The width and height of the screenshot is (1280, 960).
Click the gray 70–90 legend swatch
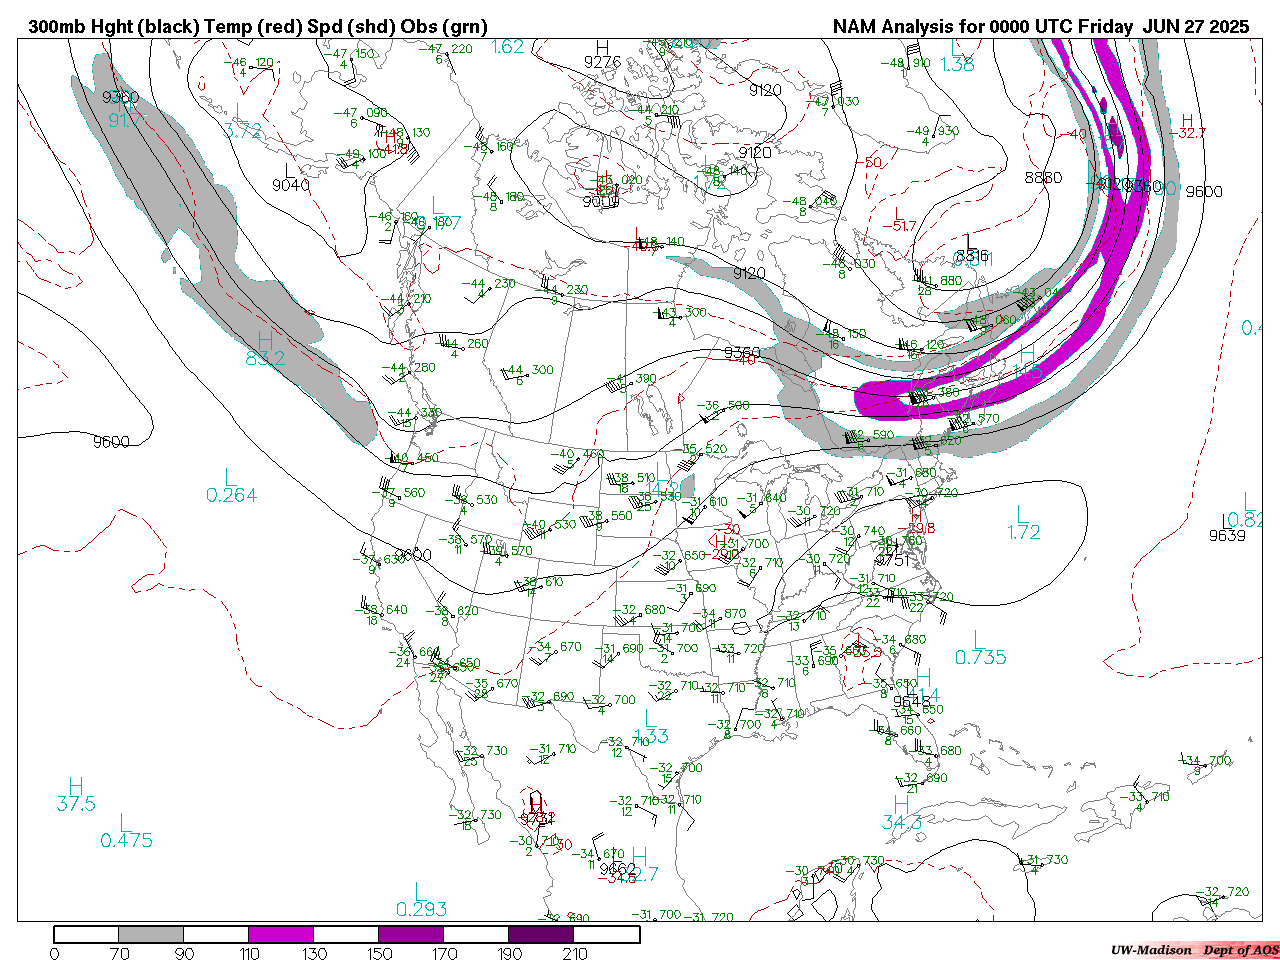pyautogui.click(x=151, y=935)
